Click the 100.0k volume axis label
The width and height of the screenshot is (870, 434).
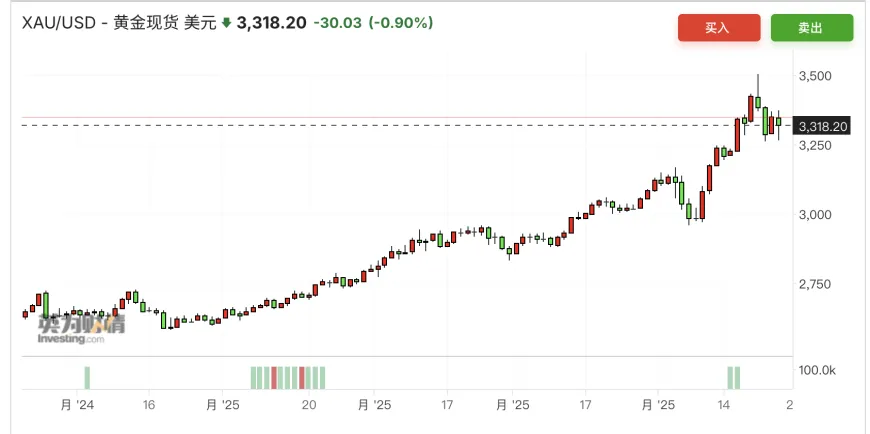coord(816,370)
